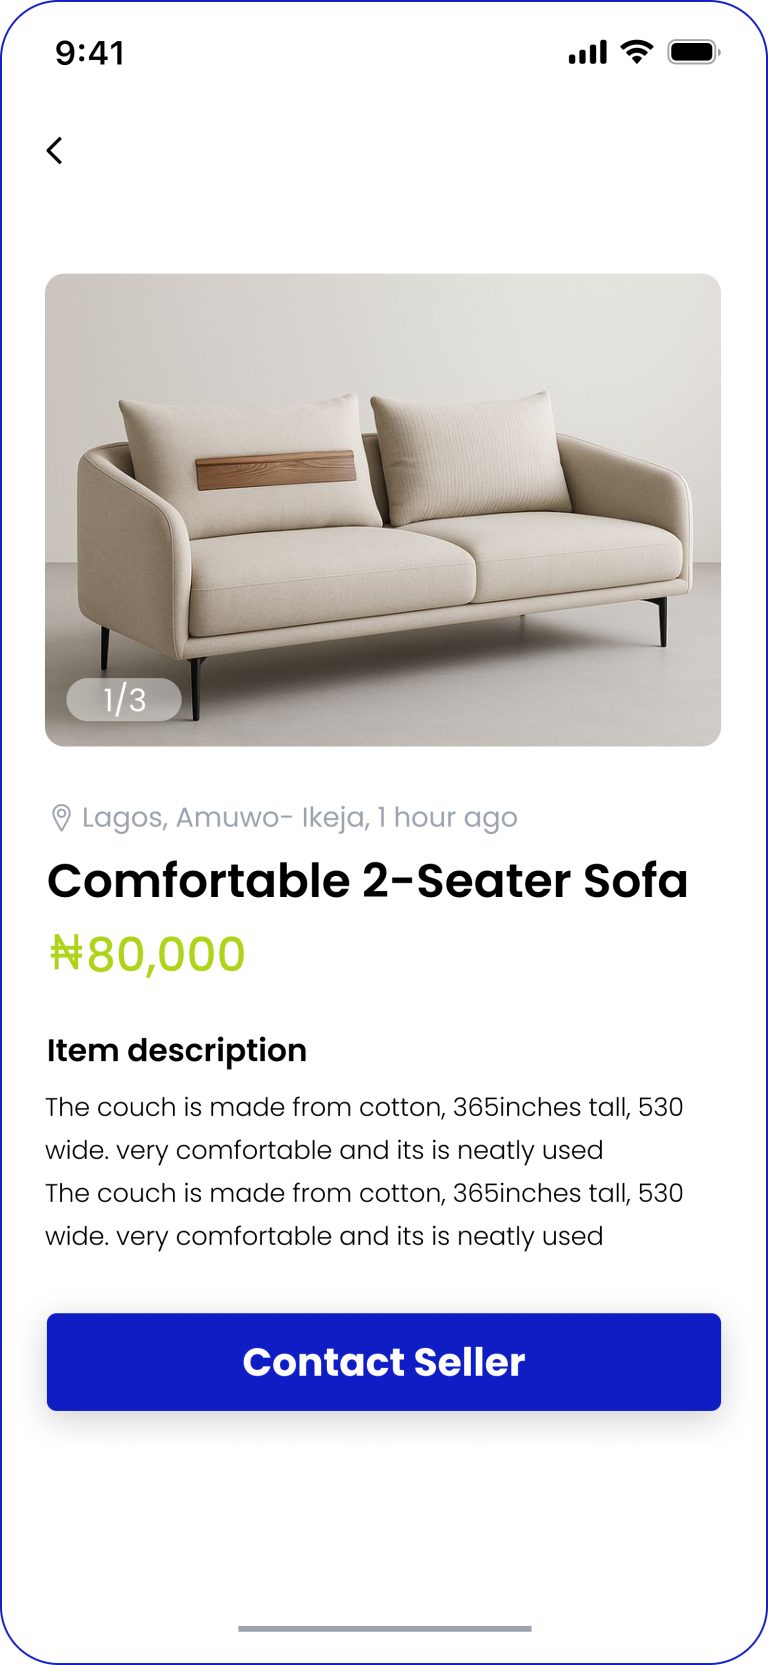Select the "Comfortable 2-Seater Sofa" title

click(368, 881)
